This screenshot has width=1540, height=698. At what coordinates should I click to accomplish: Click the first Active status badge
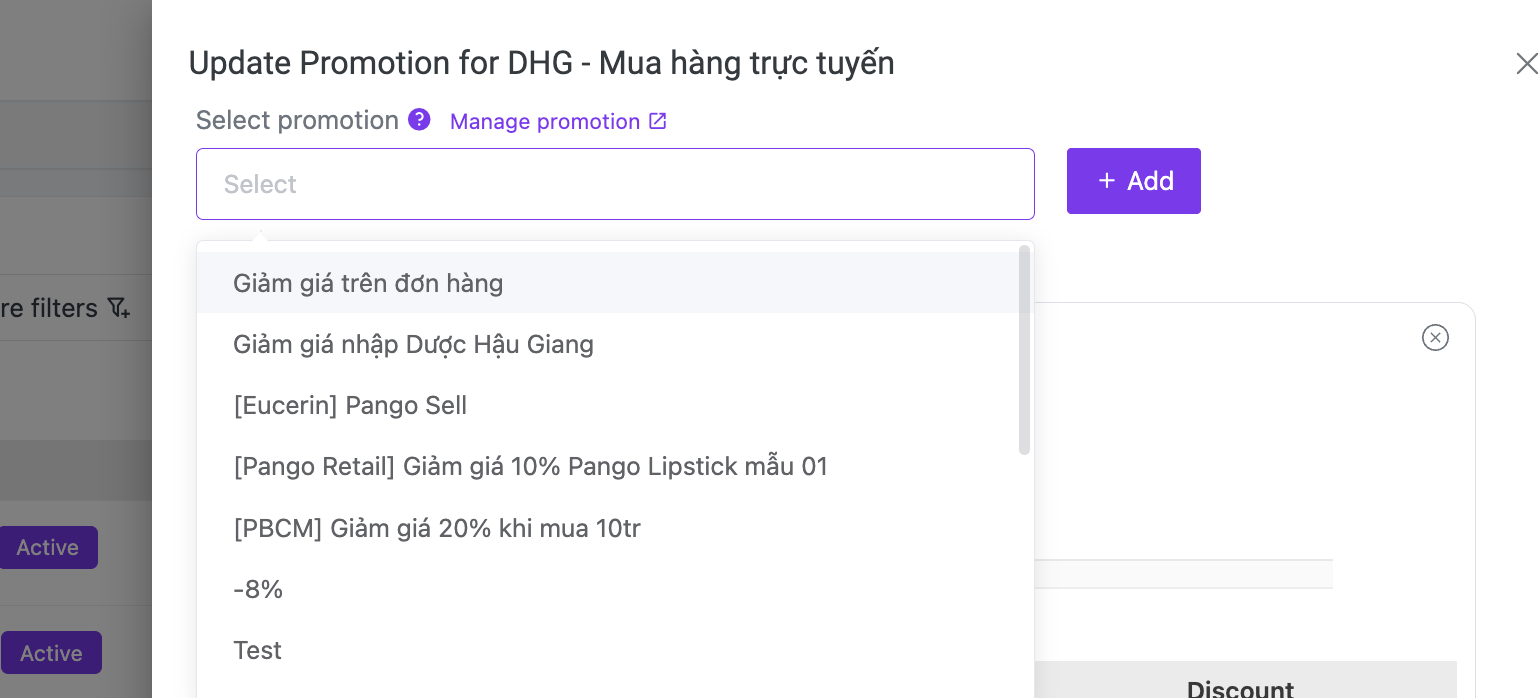click(x=48, y=548)
